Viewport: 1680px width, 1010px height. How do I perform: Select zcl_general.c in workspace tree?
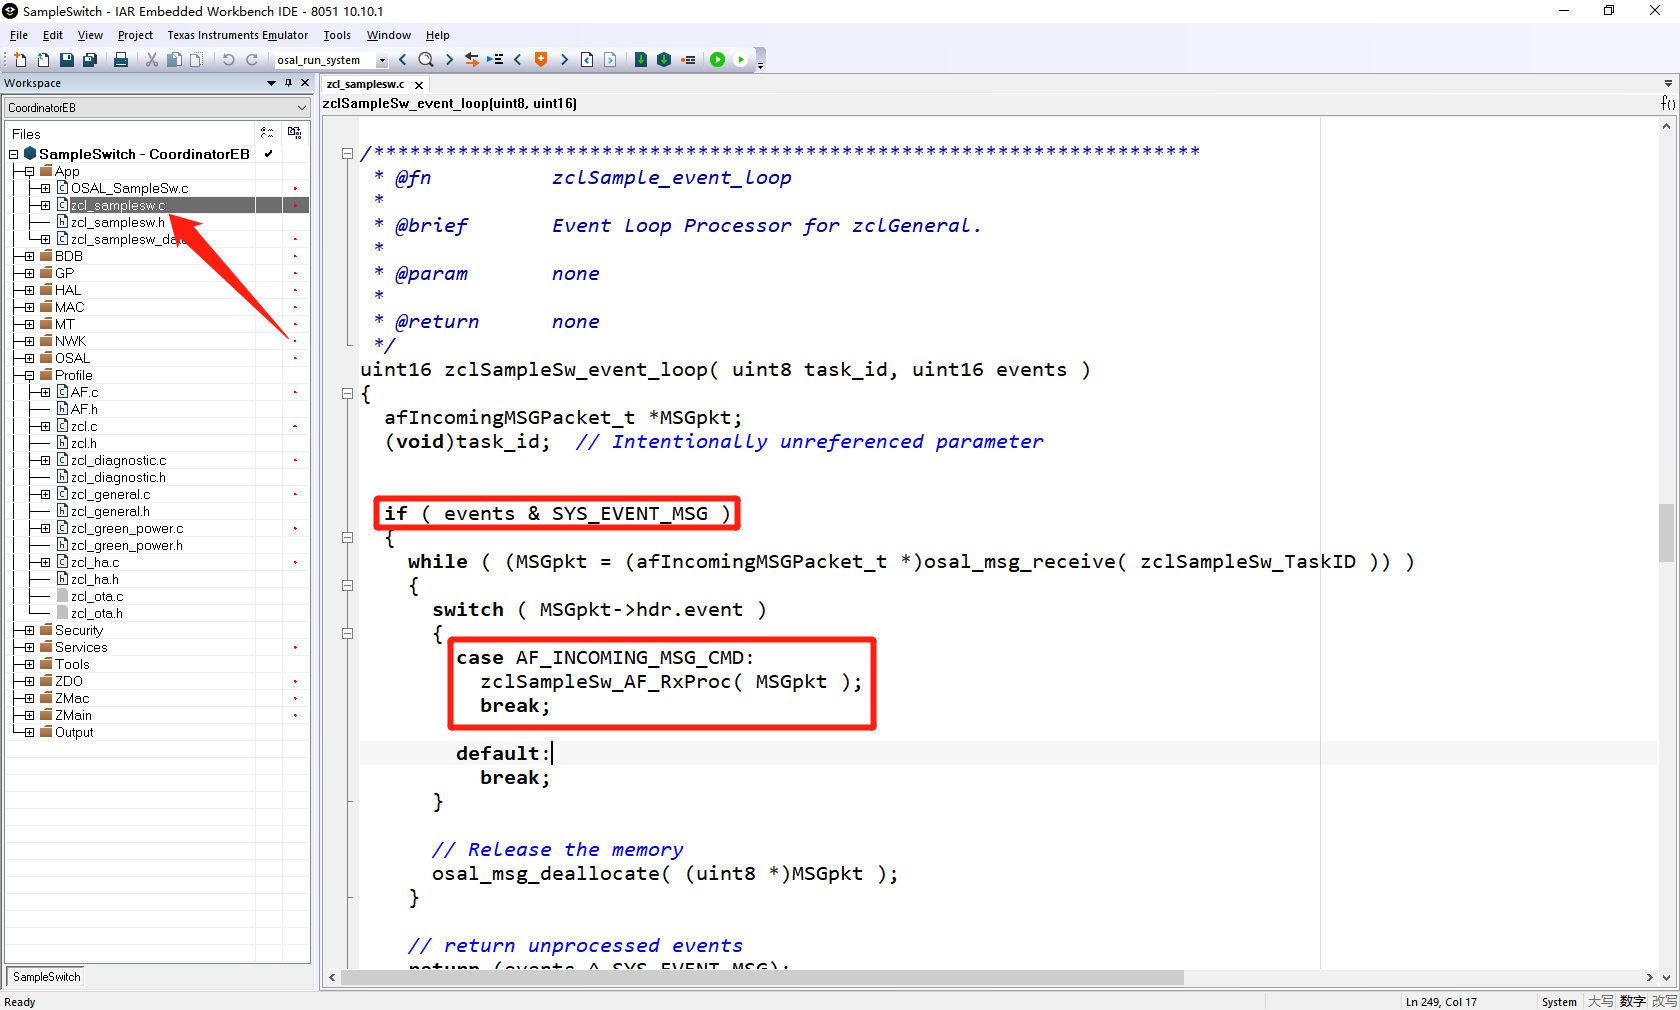[x=110, y=495]
